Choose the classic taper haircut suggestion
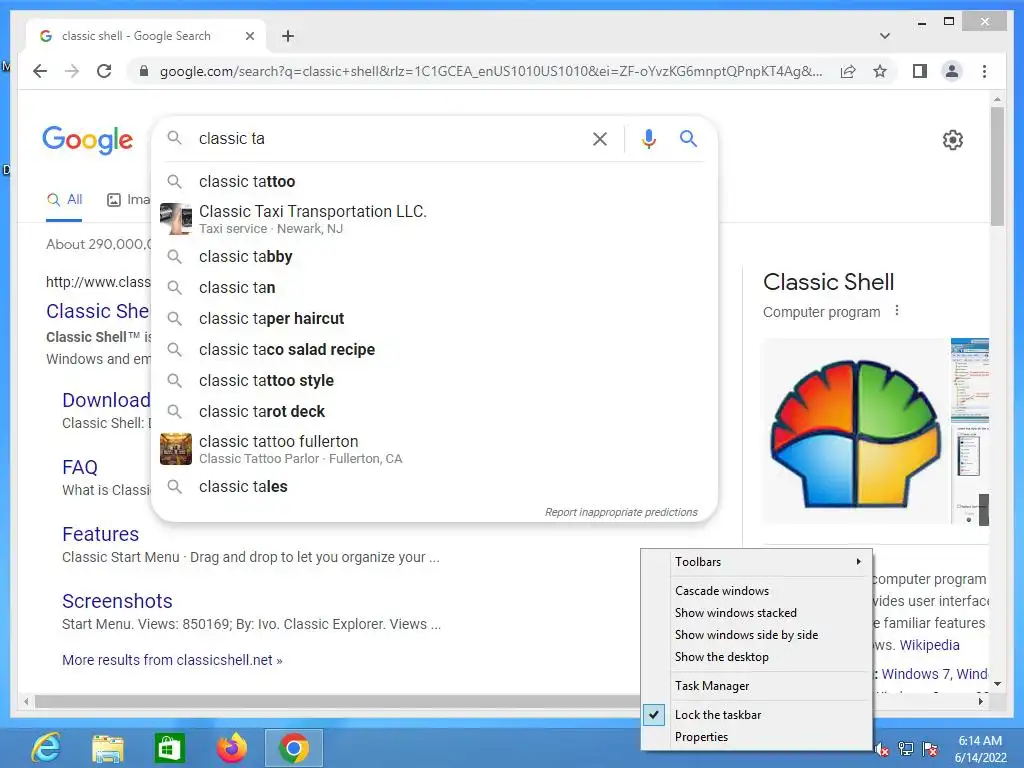 click(434, 319)
